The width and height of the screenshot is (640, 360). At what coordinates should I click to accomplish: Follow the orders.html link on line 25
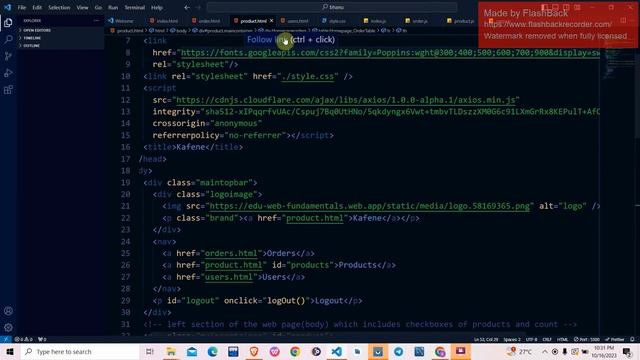[x=231, y=253]
